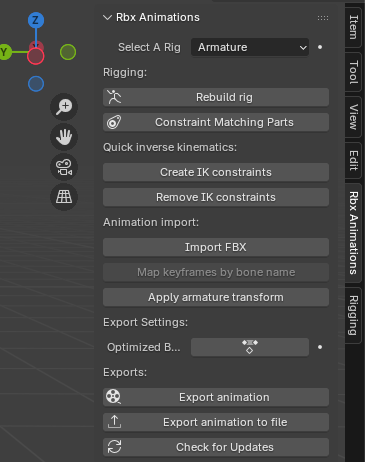The height and width of the screenshot is (462, 365).
Task: Open the Rigging sidebar tab
Action: [353, 315]
